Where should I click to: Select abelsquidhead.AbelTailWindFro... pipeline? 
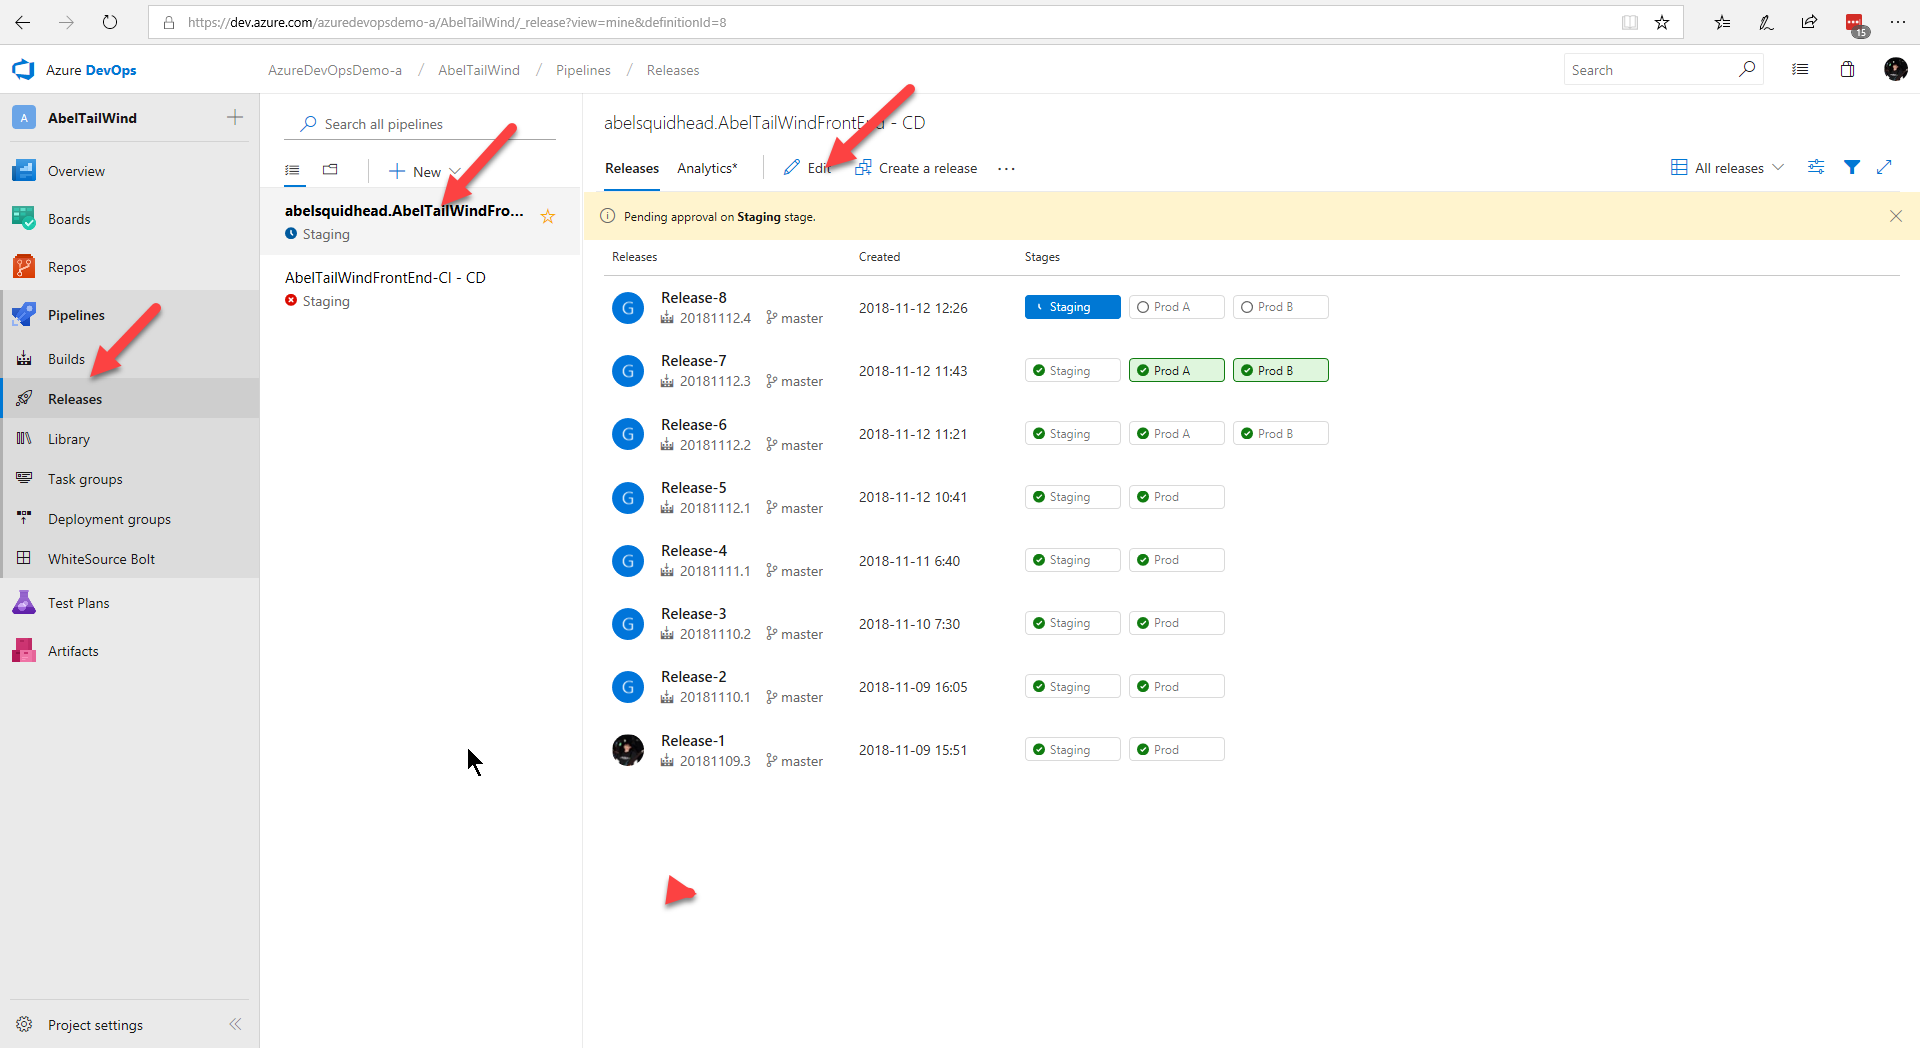(420, 221)
